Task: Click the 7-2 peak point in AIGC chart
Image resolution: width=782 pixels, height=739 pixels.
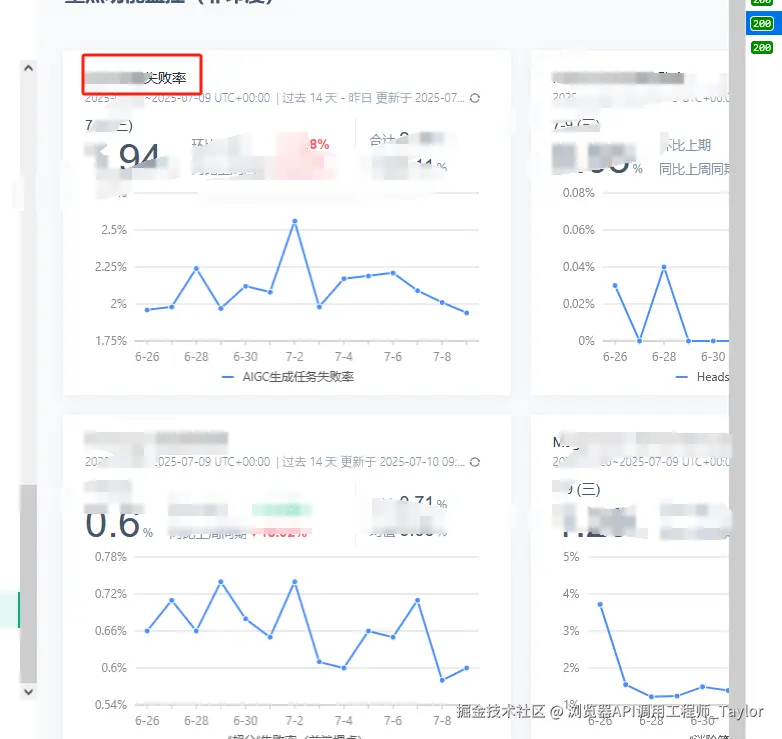Action: [x=295, y=221]
